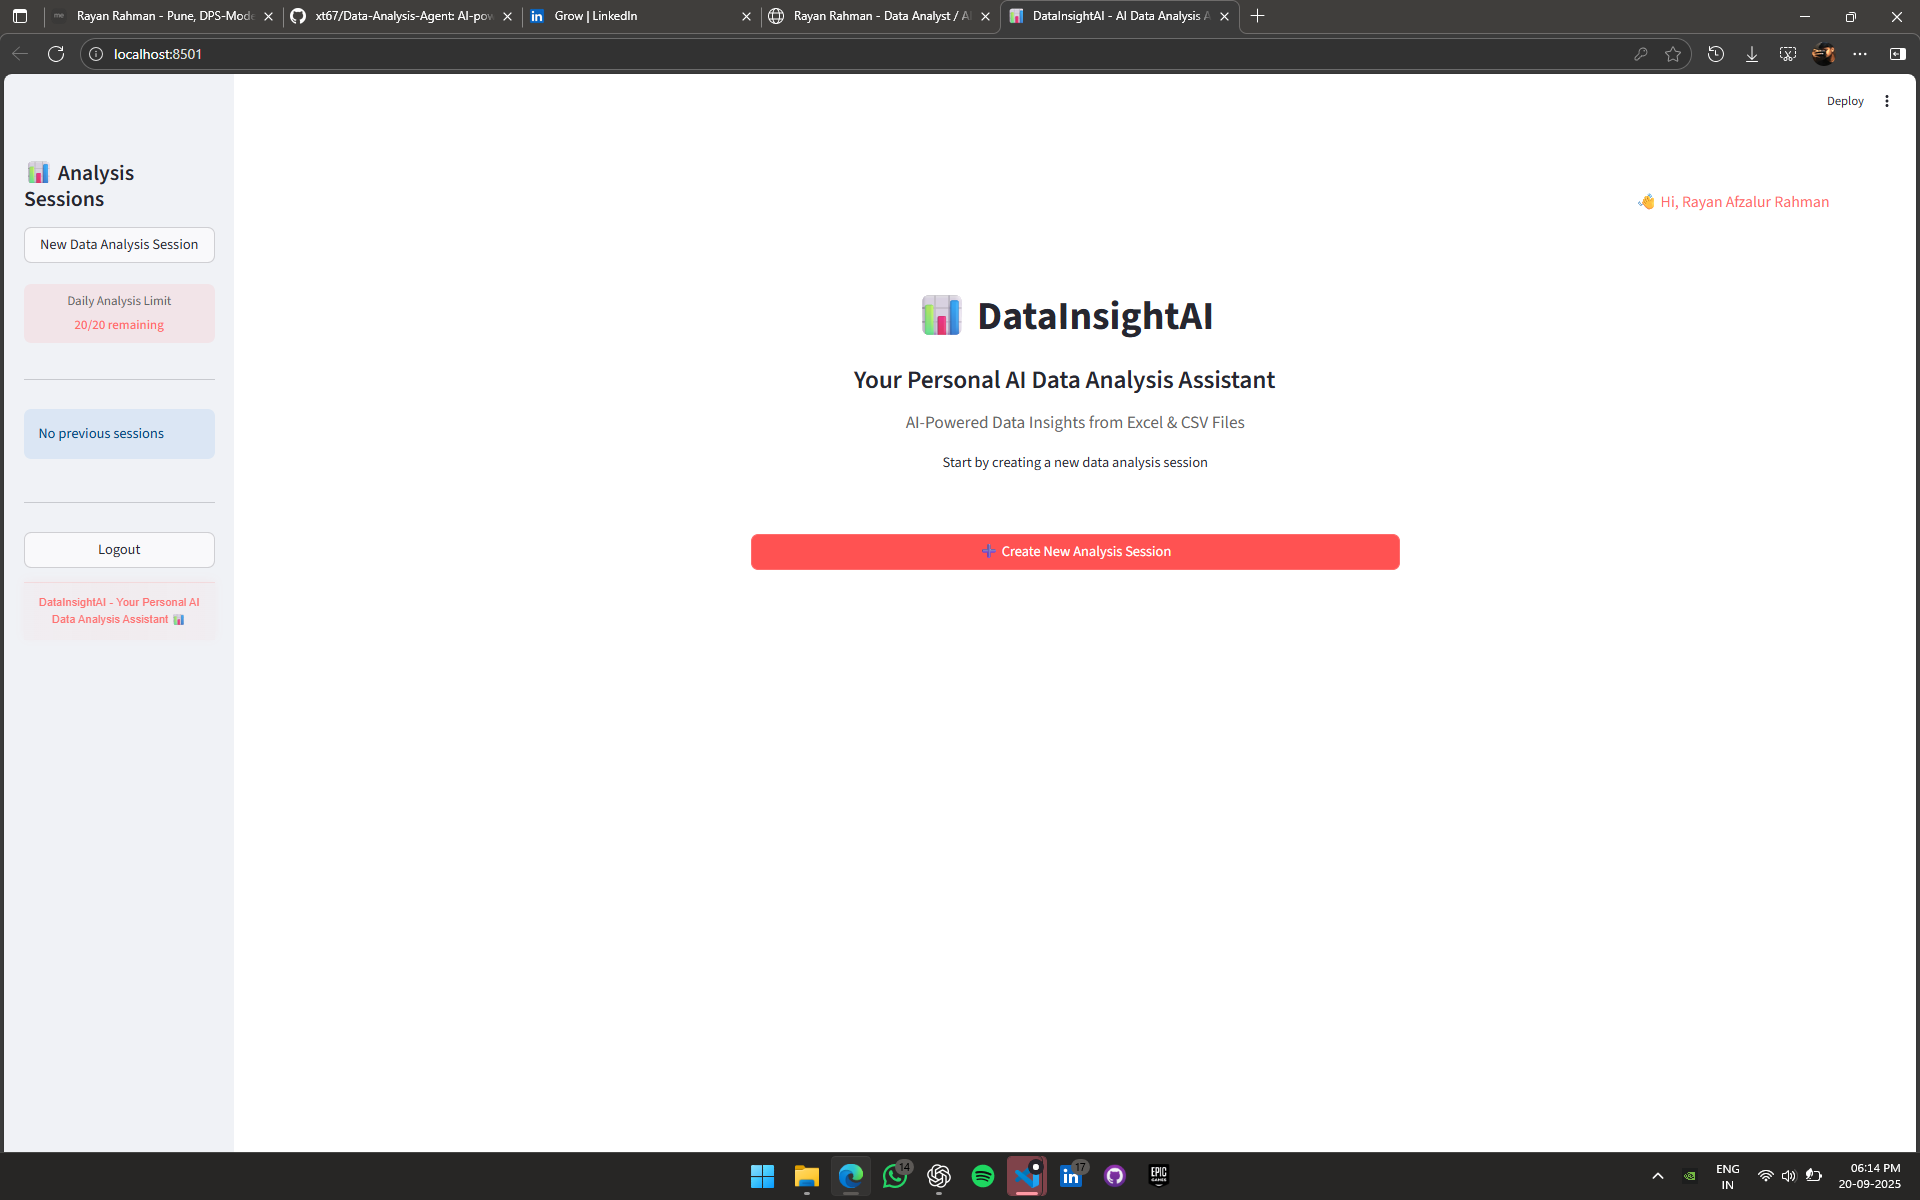Click New Data Analysis Session button
Image resolution: width=1920 pixels, height=1200 pixels.
pyautogui.click(x=119, y=245)
